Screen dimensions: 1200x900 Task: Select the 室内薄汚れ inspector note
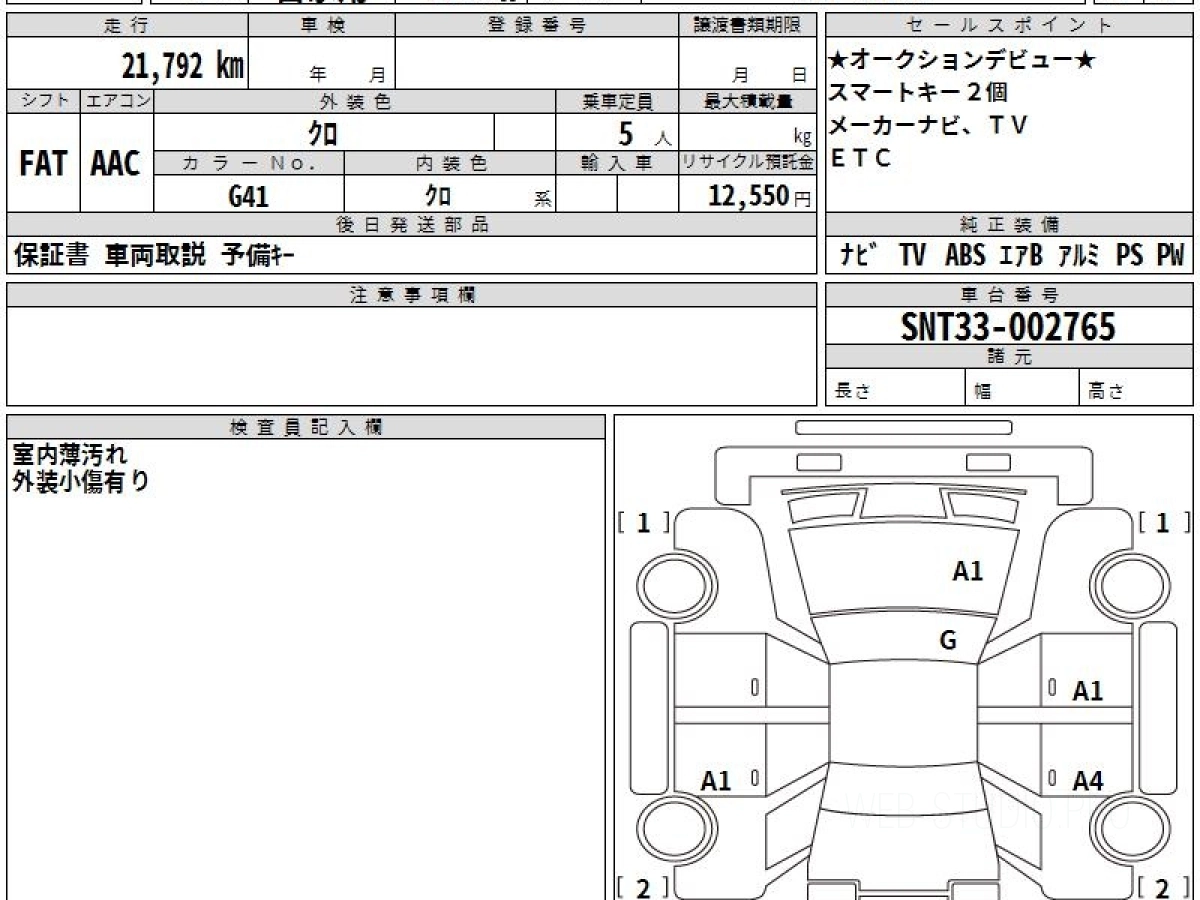pos(70,455)
